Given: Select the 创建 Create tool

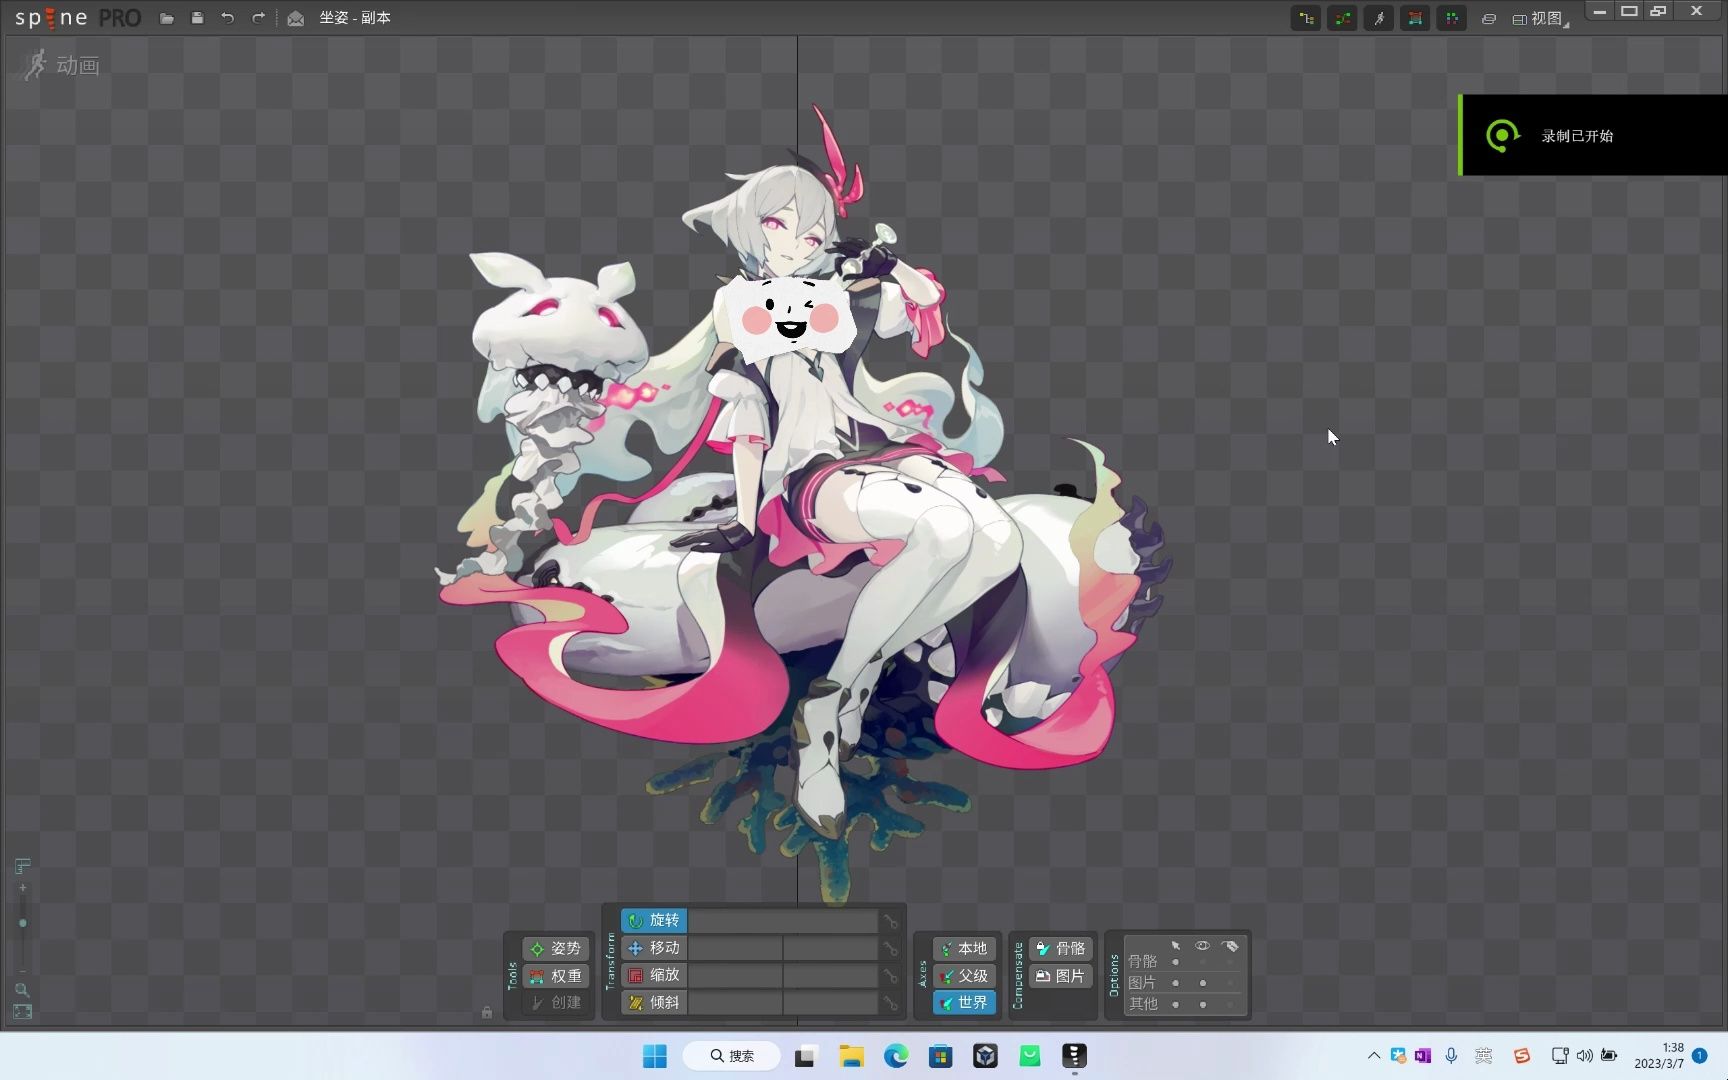Looking at the screenshot, I should (556, 1002).
